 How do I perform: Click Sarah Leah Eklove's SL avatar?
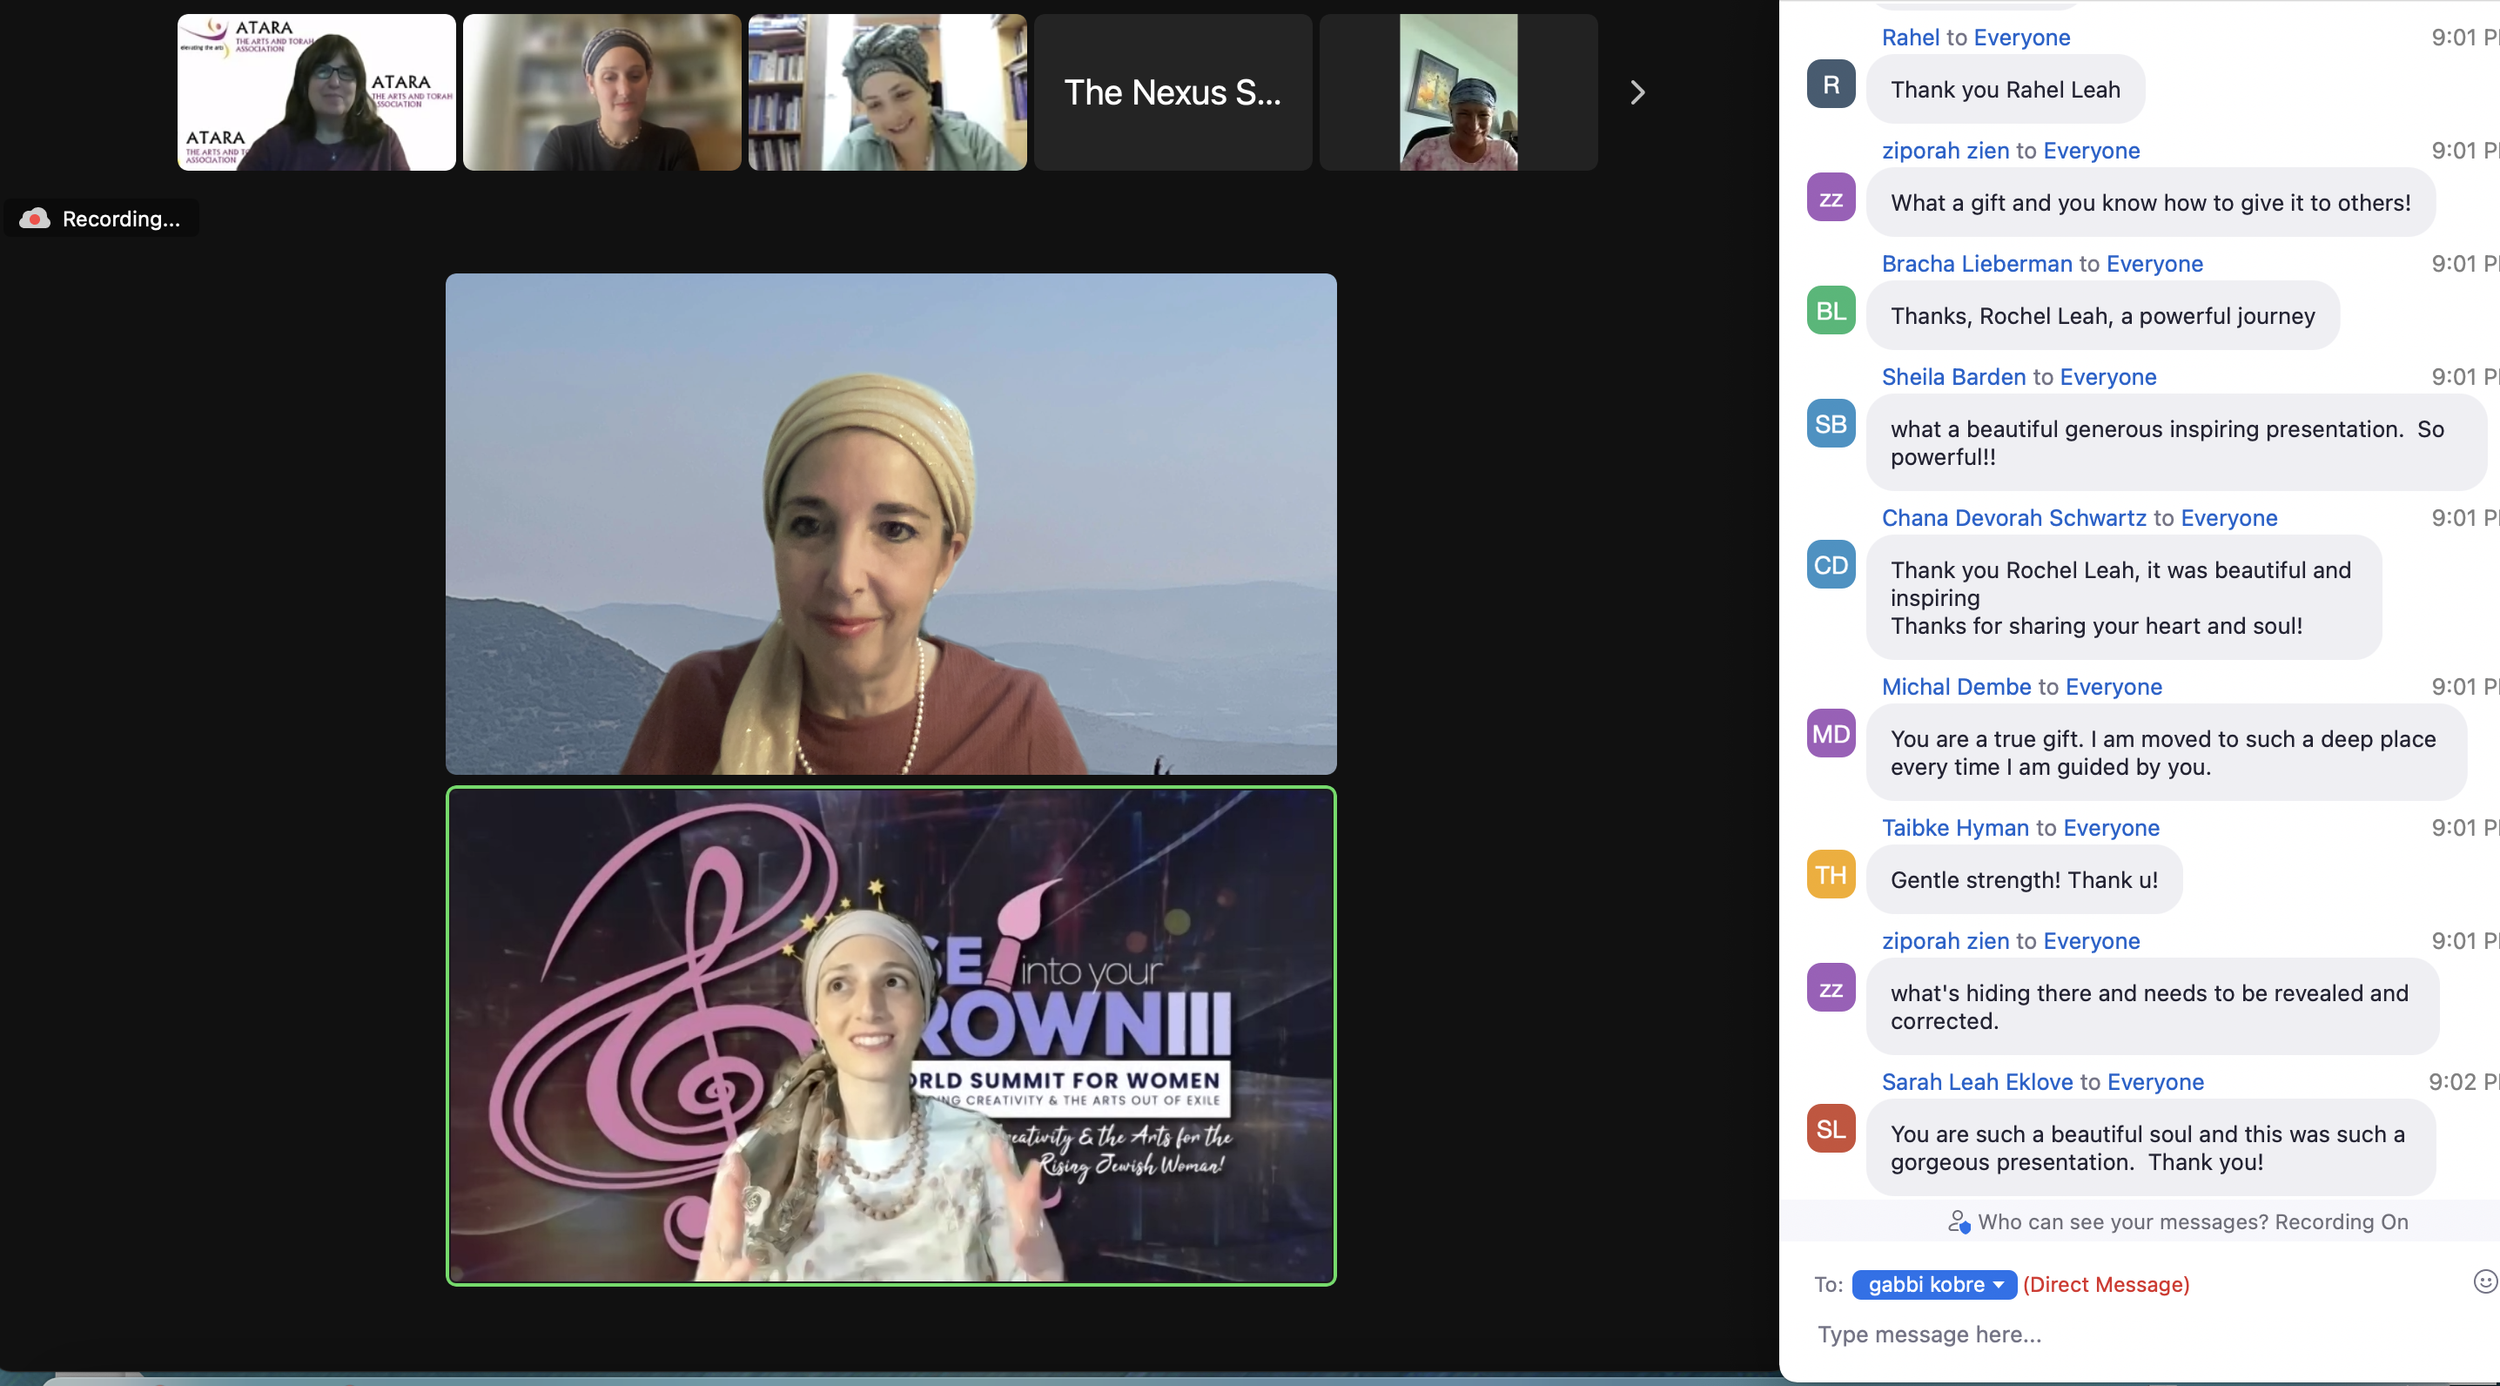pos(1830,1129)
